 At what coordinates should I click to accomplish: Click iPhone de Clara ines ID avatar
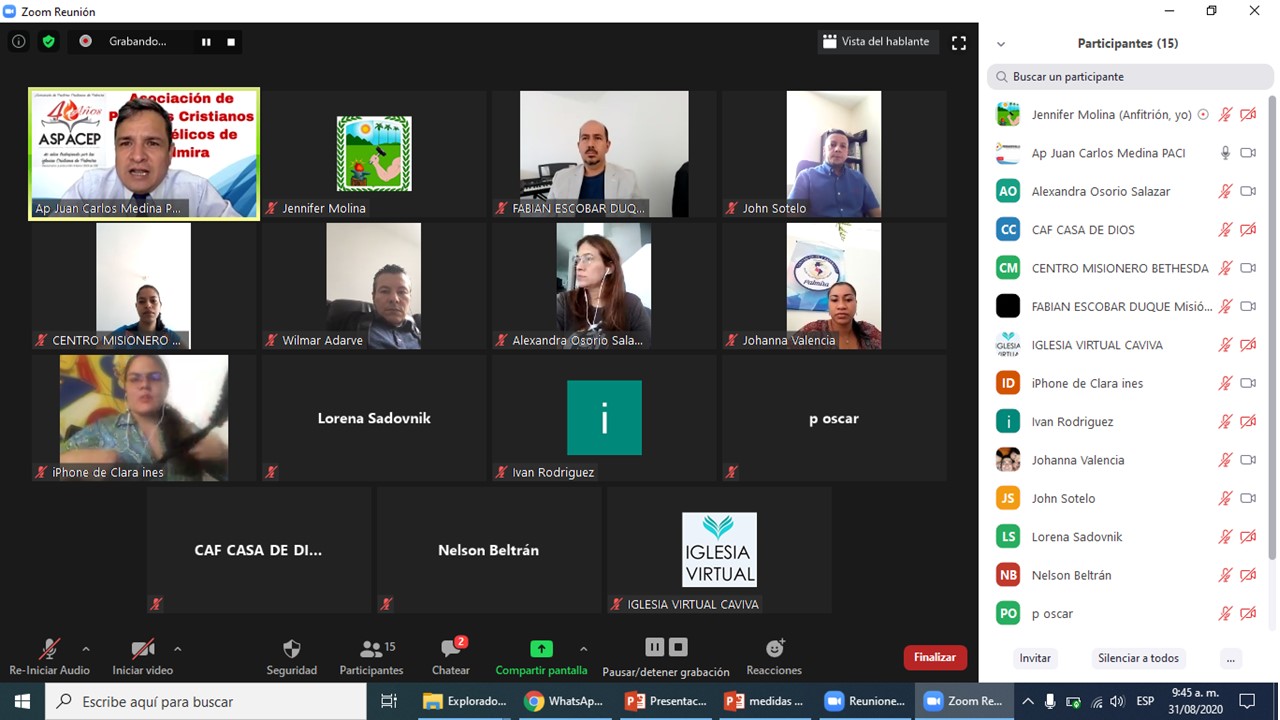point(1008,383)
